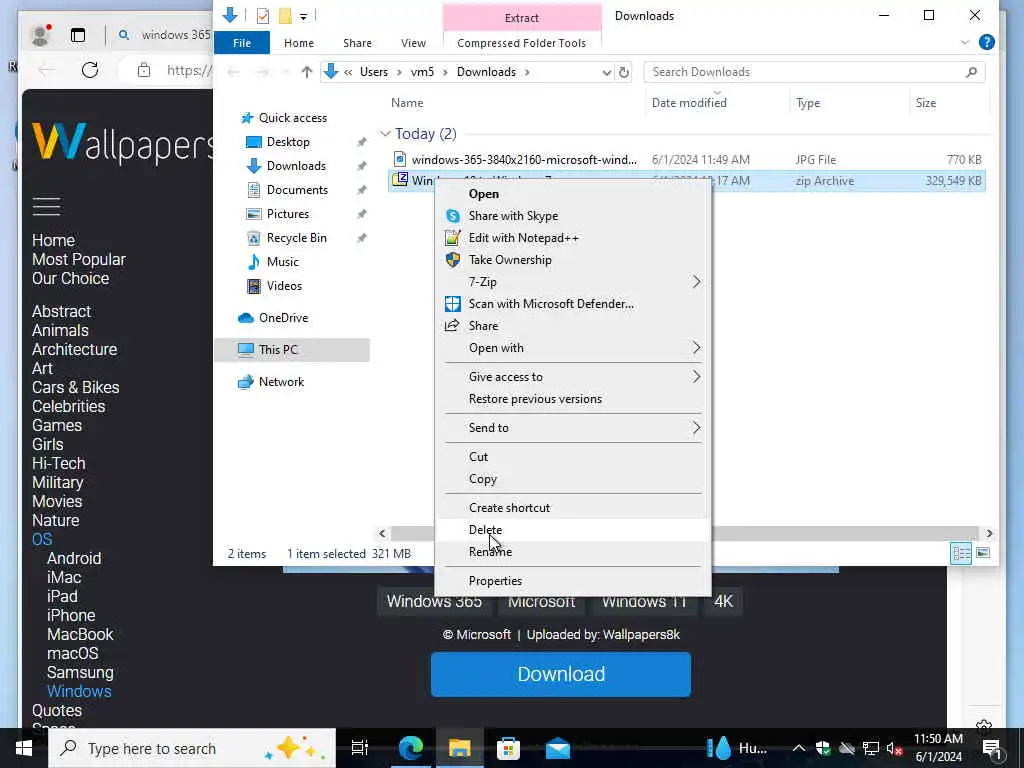Select the windows-365-3840x2160 JPG file
The height and width of the screenshot is (768, 1024).
pyautogui.click(x=524, y=160)
